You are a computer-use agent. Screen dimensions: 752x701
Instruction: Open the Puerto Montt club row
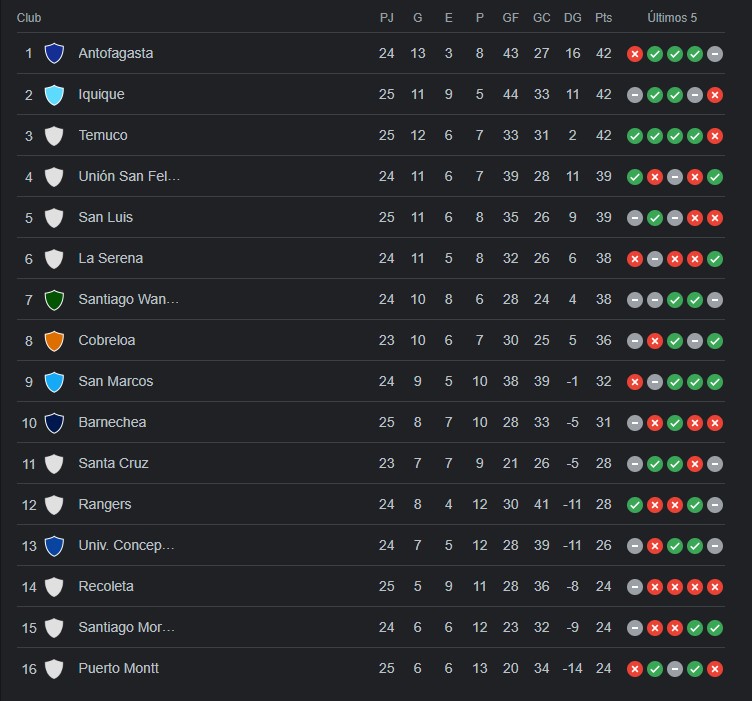pos(371,668)
